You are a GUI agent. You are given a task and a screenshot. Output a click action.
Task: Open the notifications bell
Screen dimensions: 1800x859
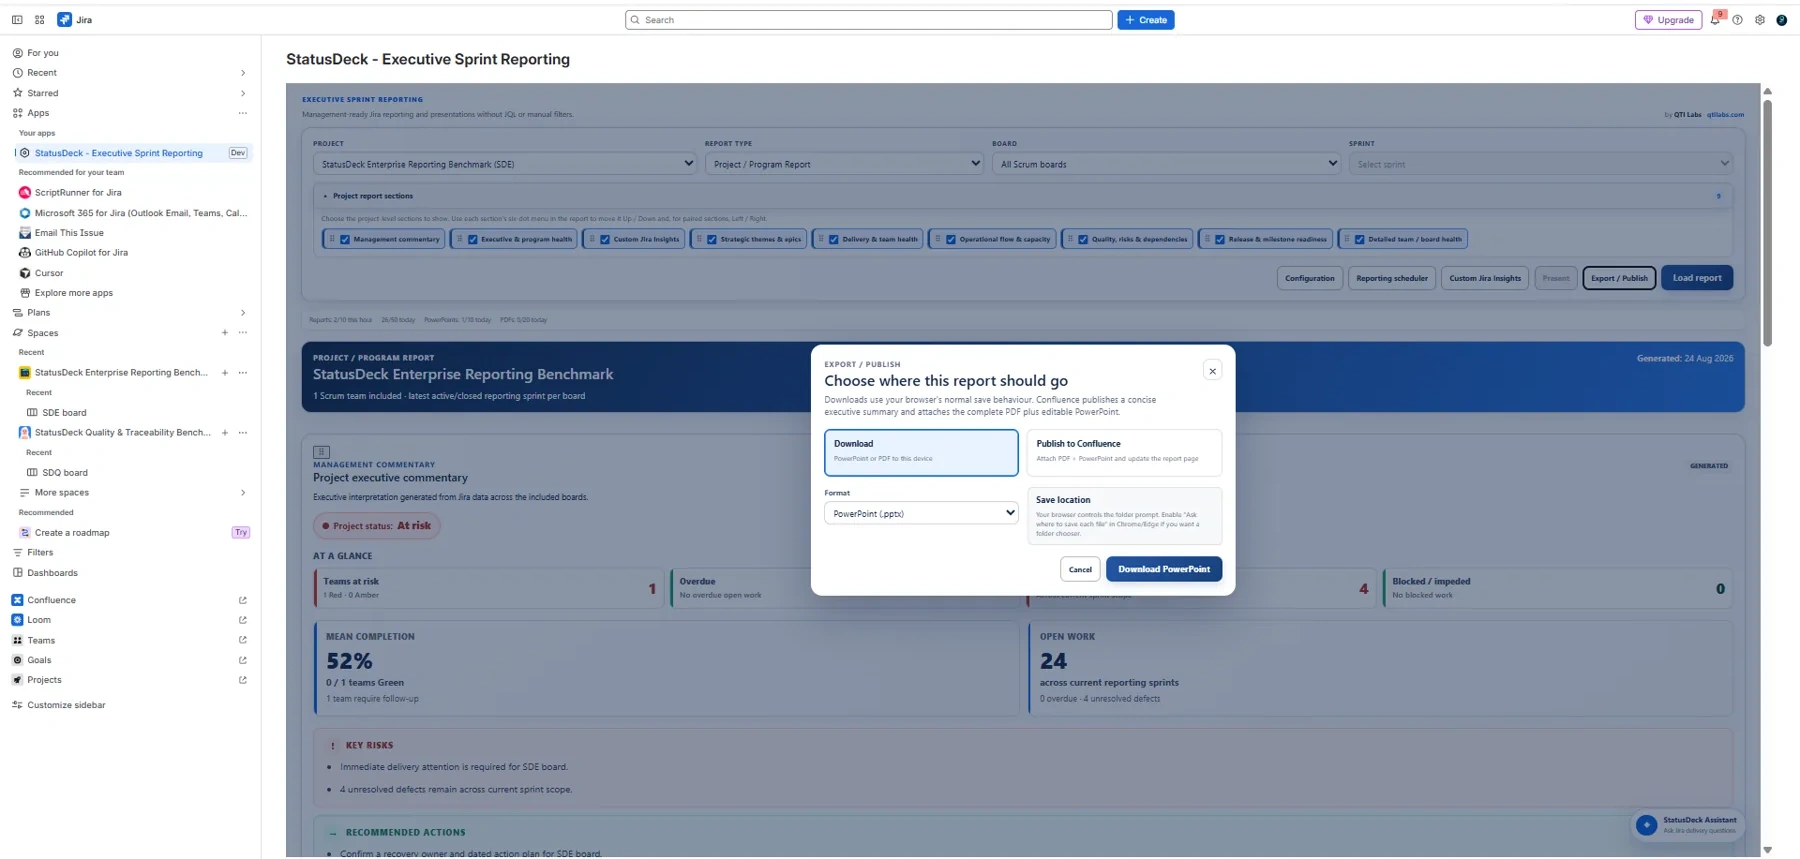click(x=1715, y=20)
